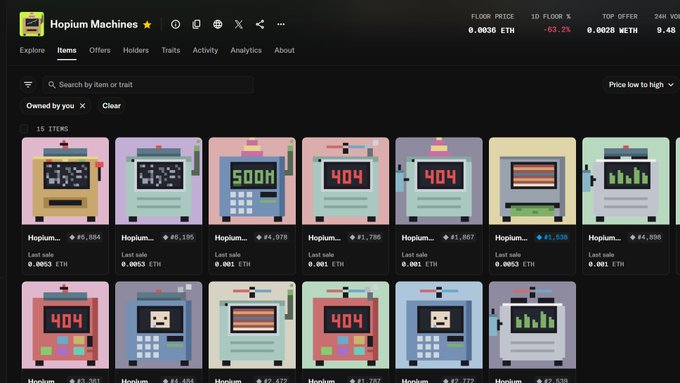Click the Clear filters button
680x383 pixels.
[x=111, y=106]
